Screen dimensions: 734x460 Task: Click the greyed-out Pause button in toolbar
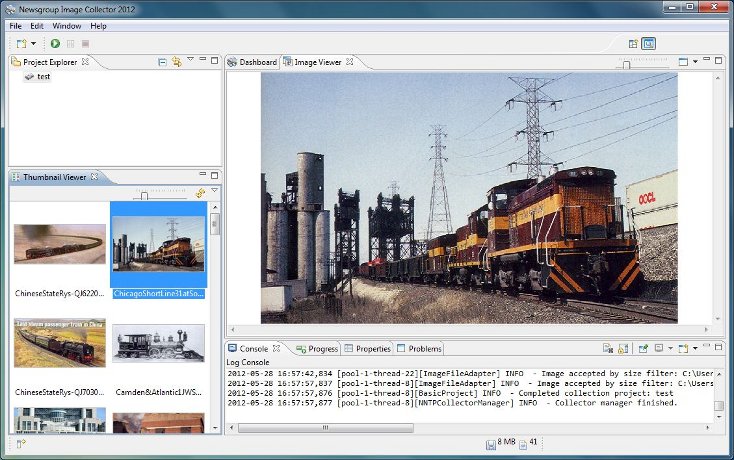(x=71, y=44)
